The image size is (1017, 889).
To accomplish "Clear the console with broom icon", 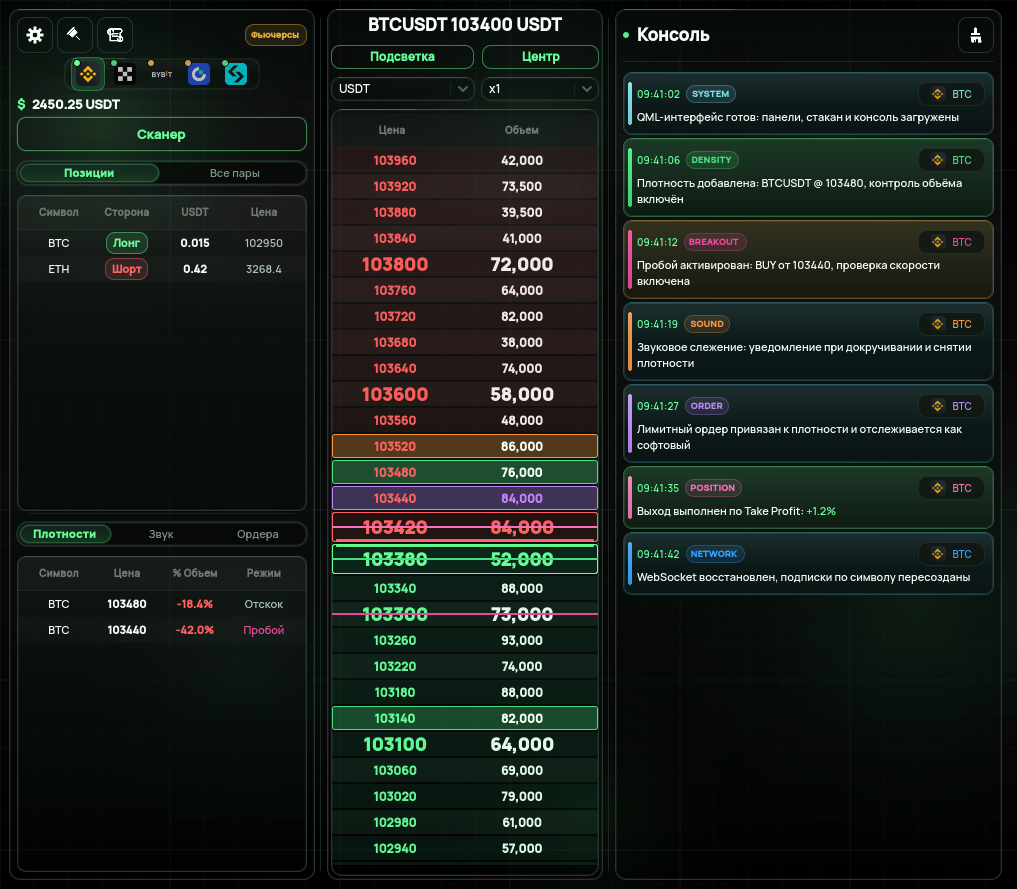I will 975,35.
